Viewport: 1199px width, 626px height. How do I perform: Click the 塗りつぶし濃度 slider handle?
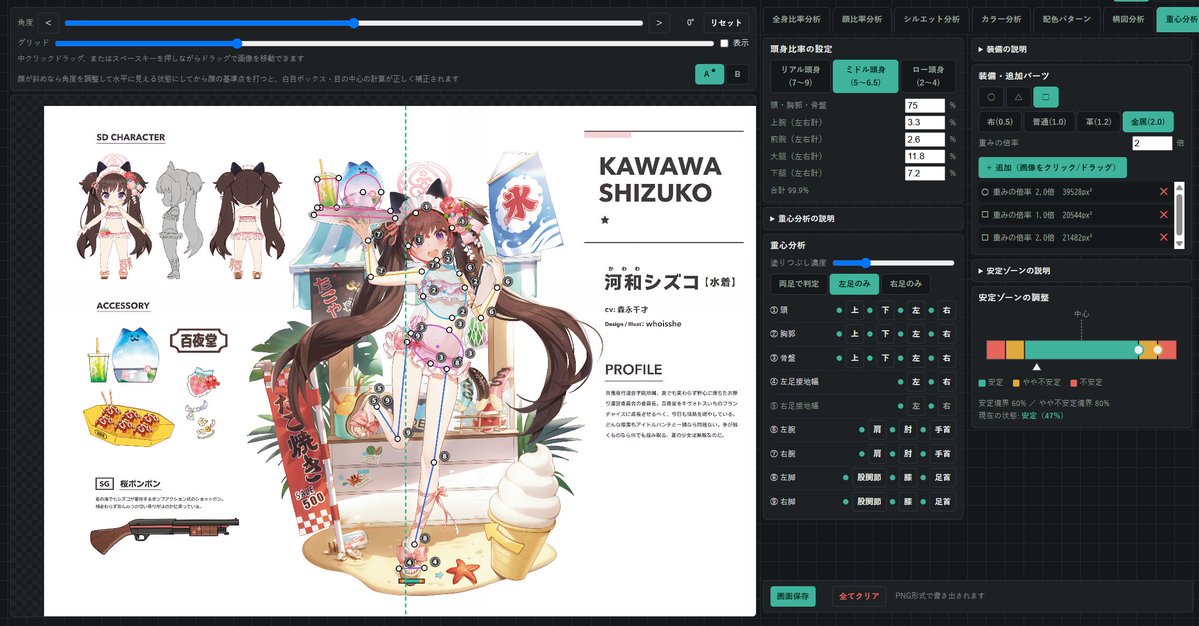pos(865,263)
